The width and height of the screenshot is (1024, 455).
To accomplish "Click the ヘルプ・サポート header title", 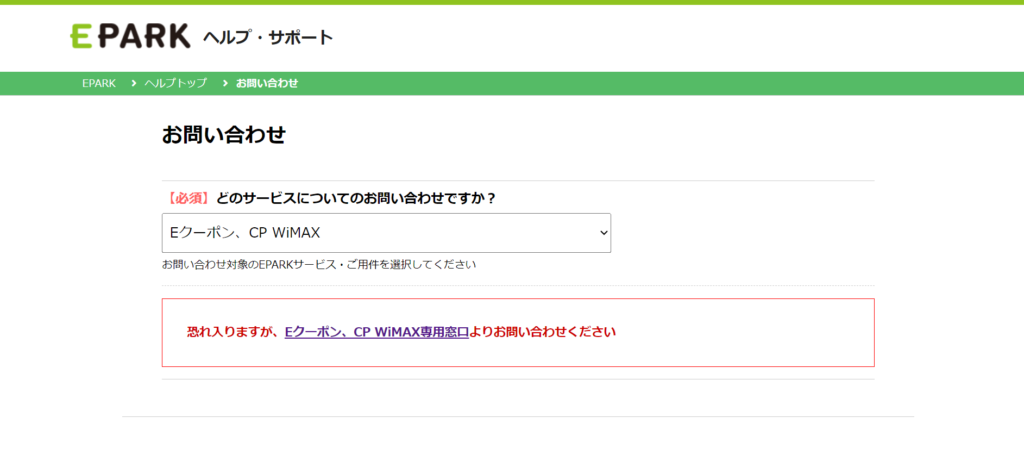I will pos(267,37).
